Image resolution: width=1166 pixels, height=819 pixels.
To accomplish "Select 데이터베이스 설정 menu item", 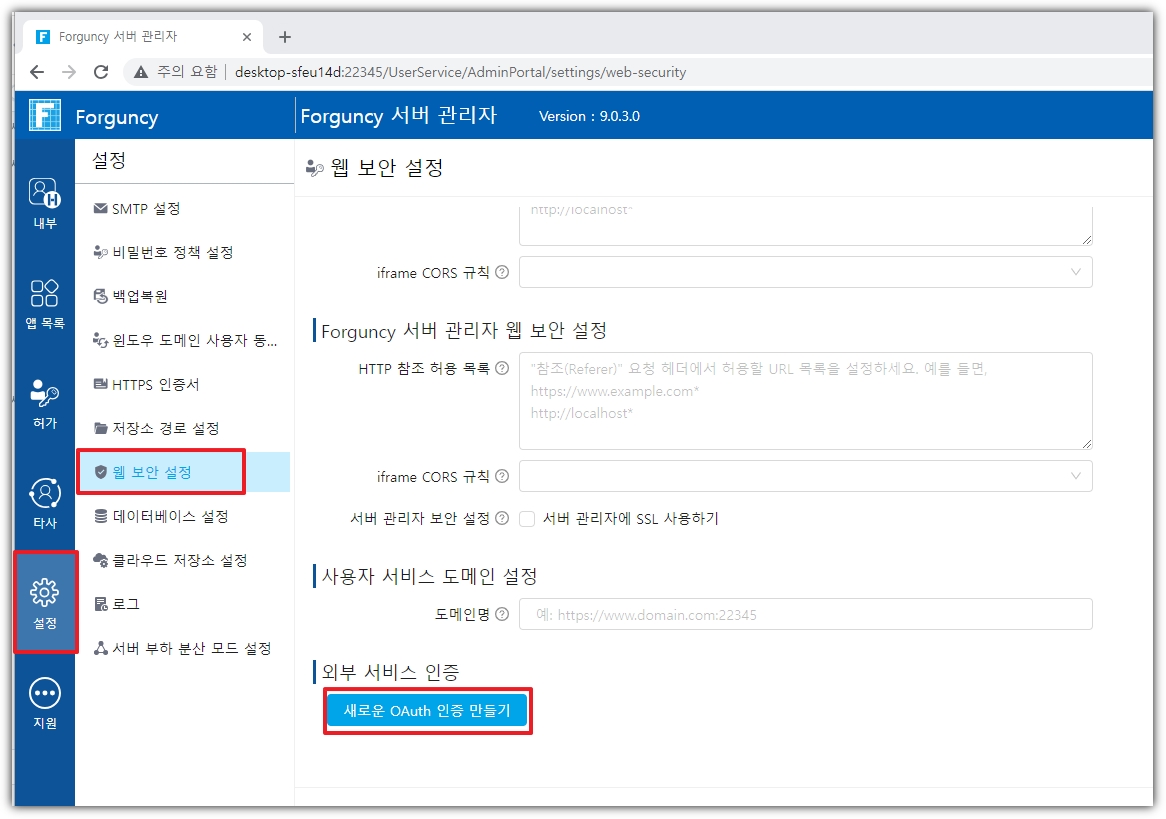I will tap(170, 517).
